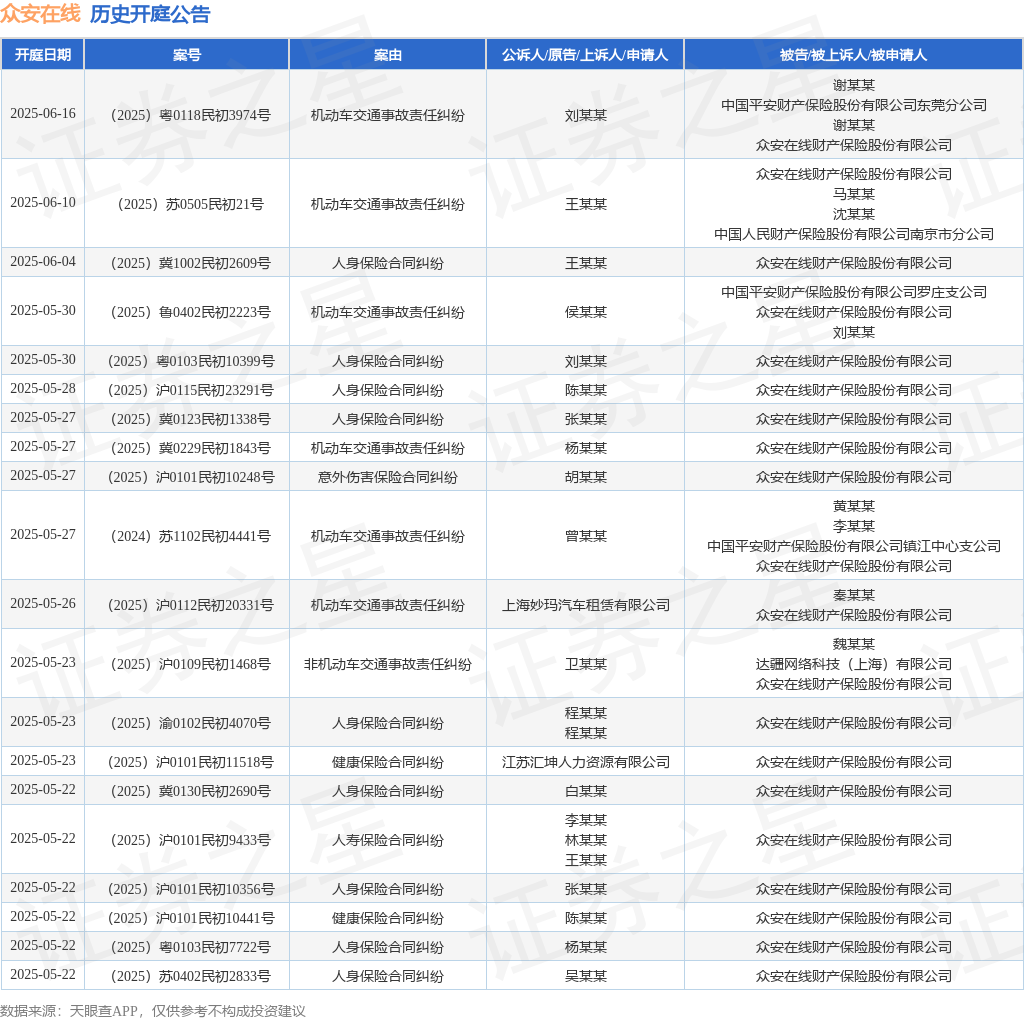Click the 历史开庭公告 title text
The image size is (1024, 1020).
pos(150,14)
